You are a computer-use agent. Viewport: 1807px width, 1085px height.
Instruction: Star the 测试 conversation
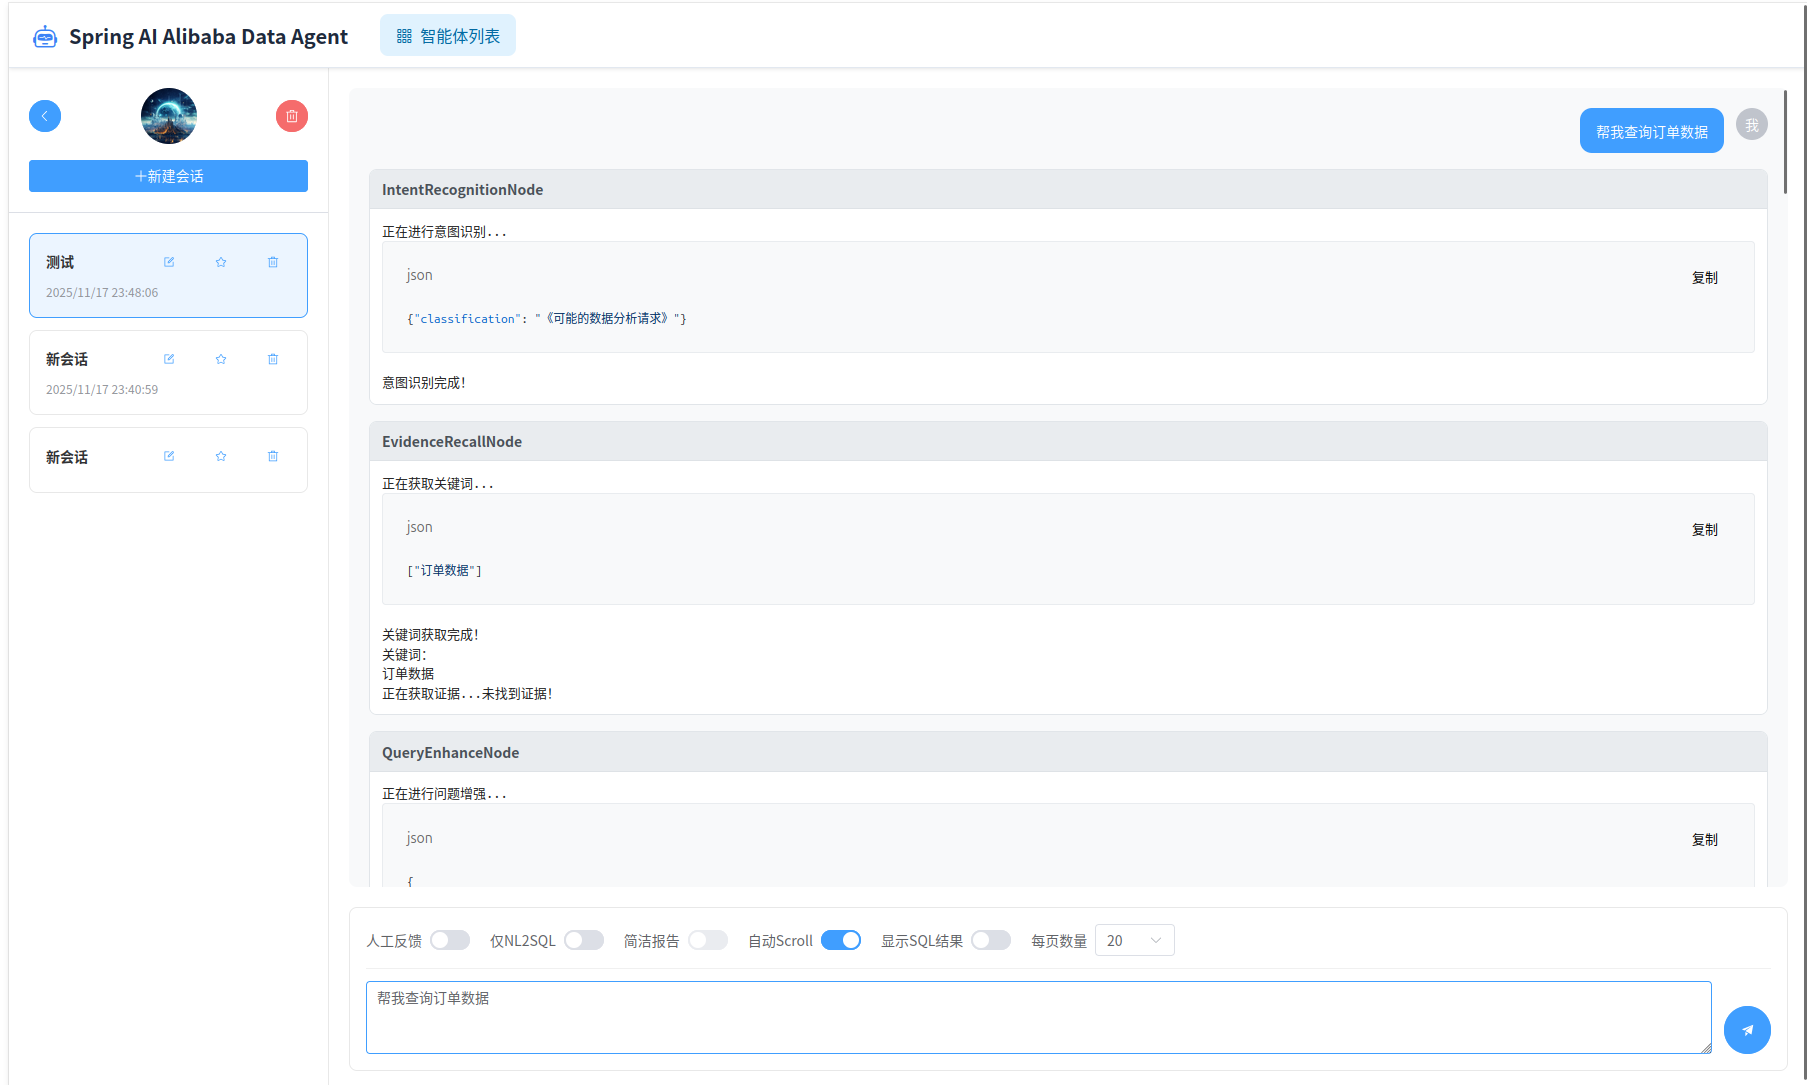[221, 261]
